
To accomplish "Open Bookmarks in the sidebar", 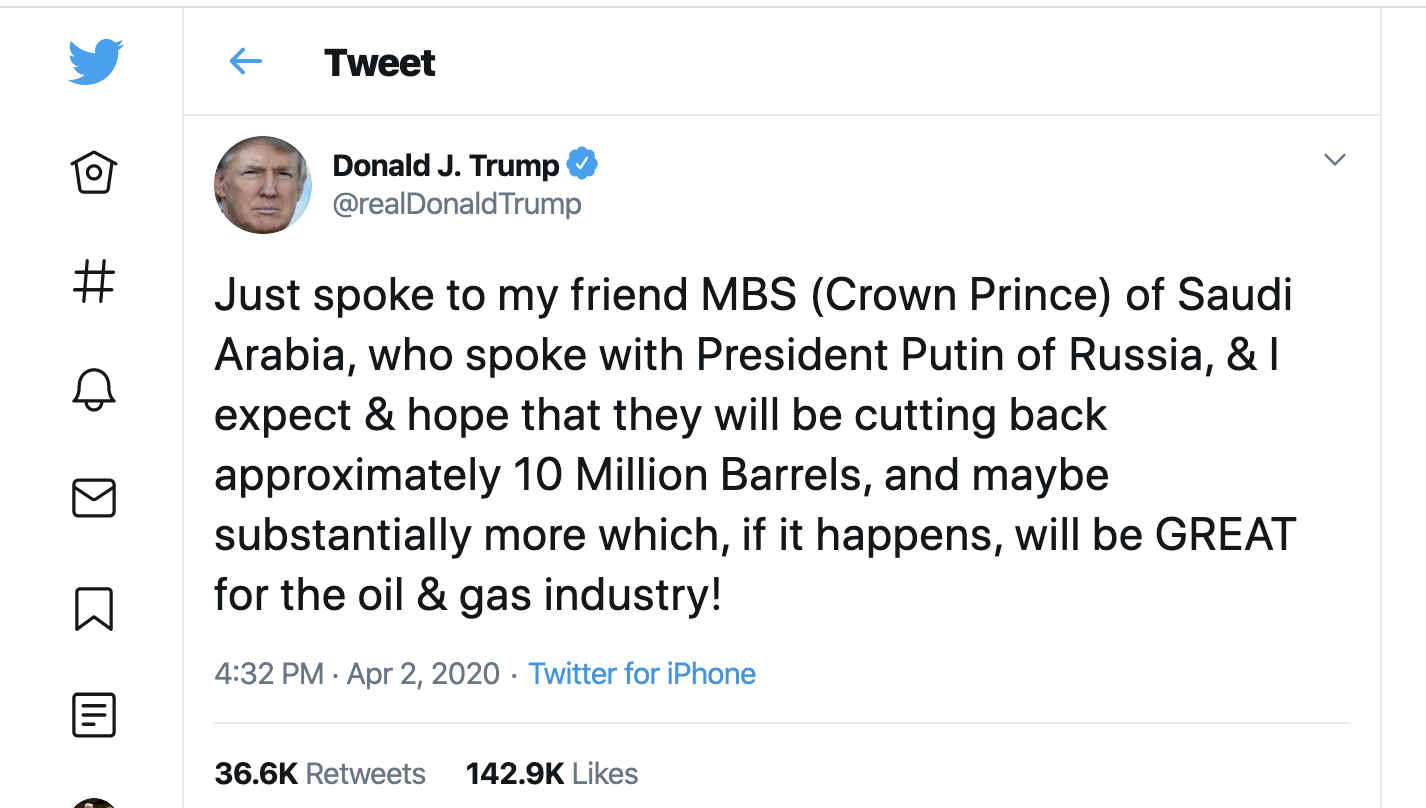I will click(94, 608).
